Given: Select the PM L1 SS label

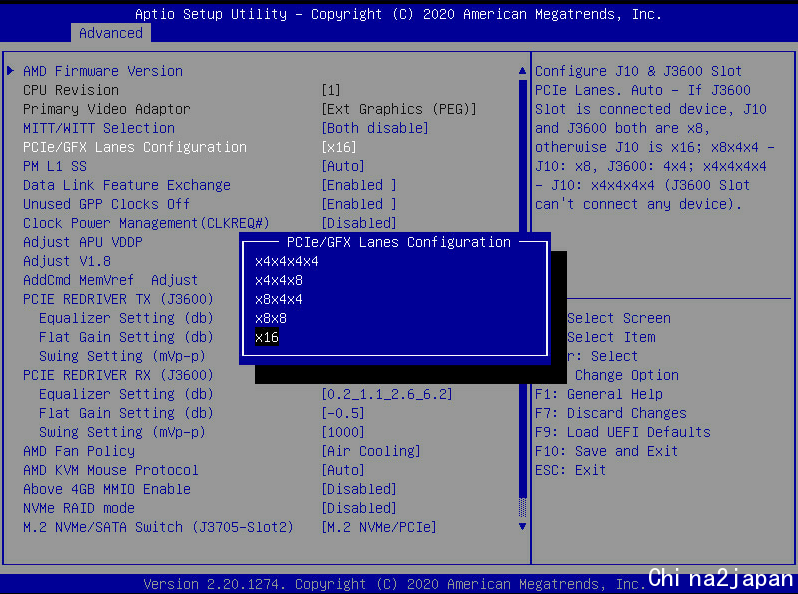Looking at the screenshot, I should coord(55,166).
